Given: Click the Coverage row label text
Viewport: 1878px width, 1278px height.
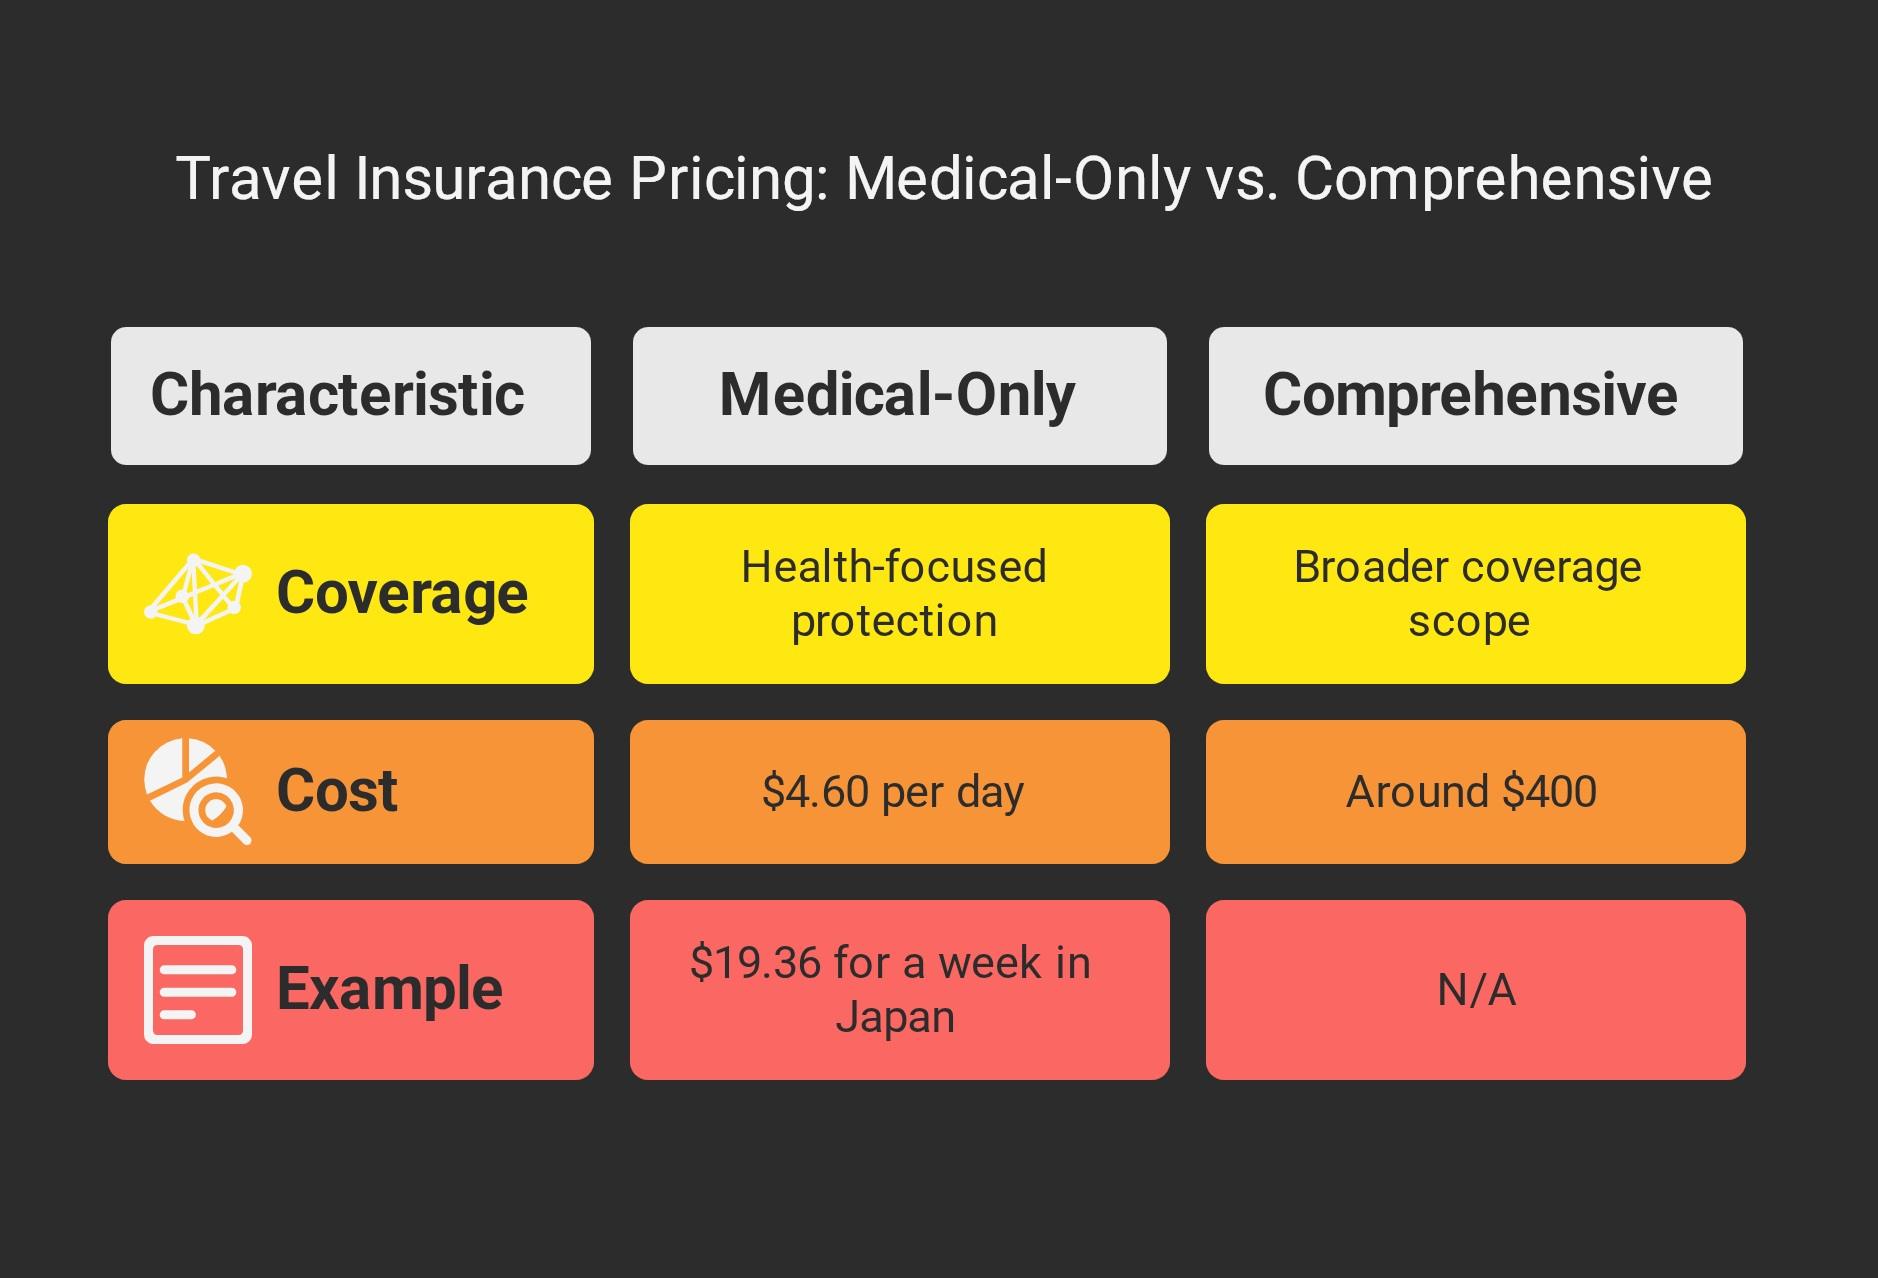Looking at the screenshot, I should [401, 593].
